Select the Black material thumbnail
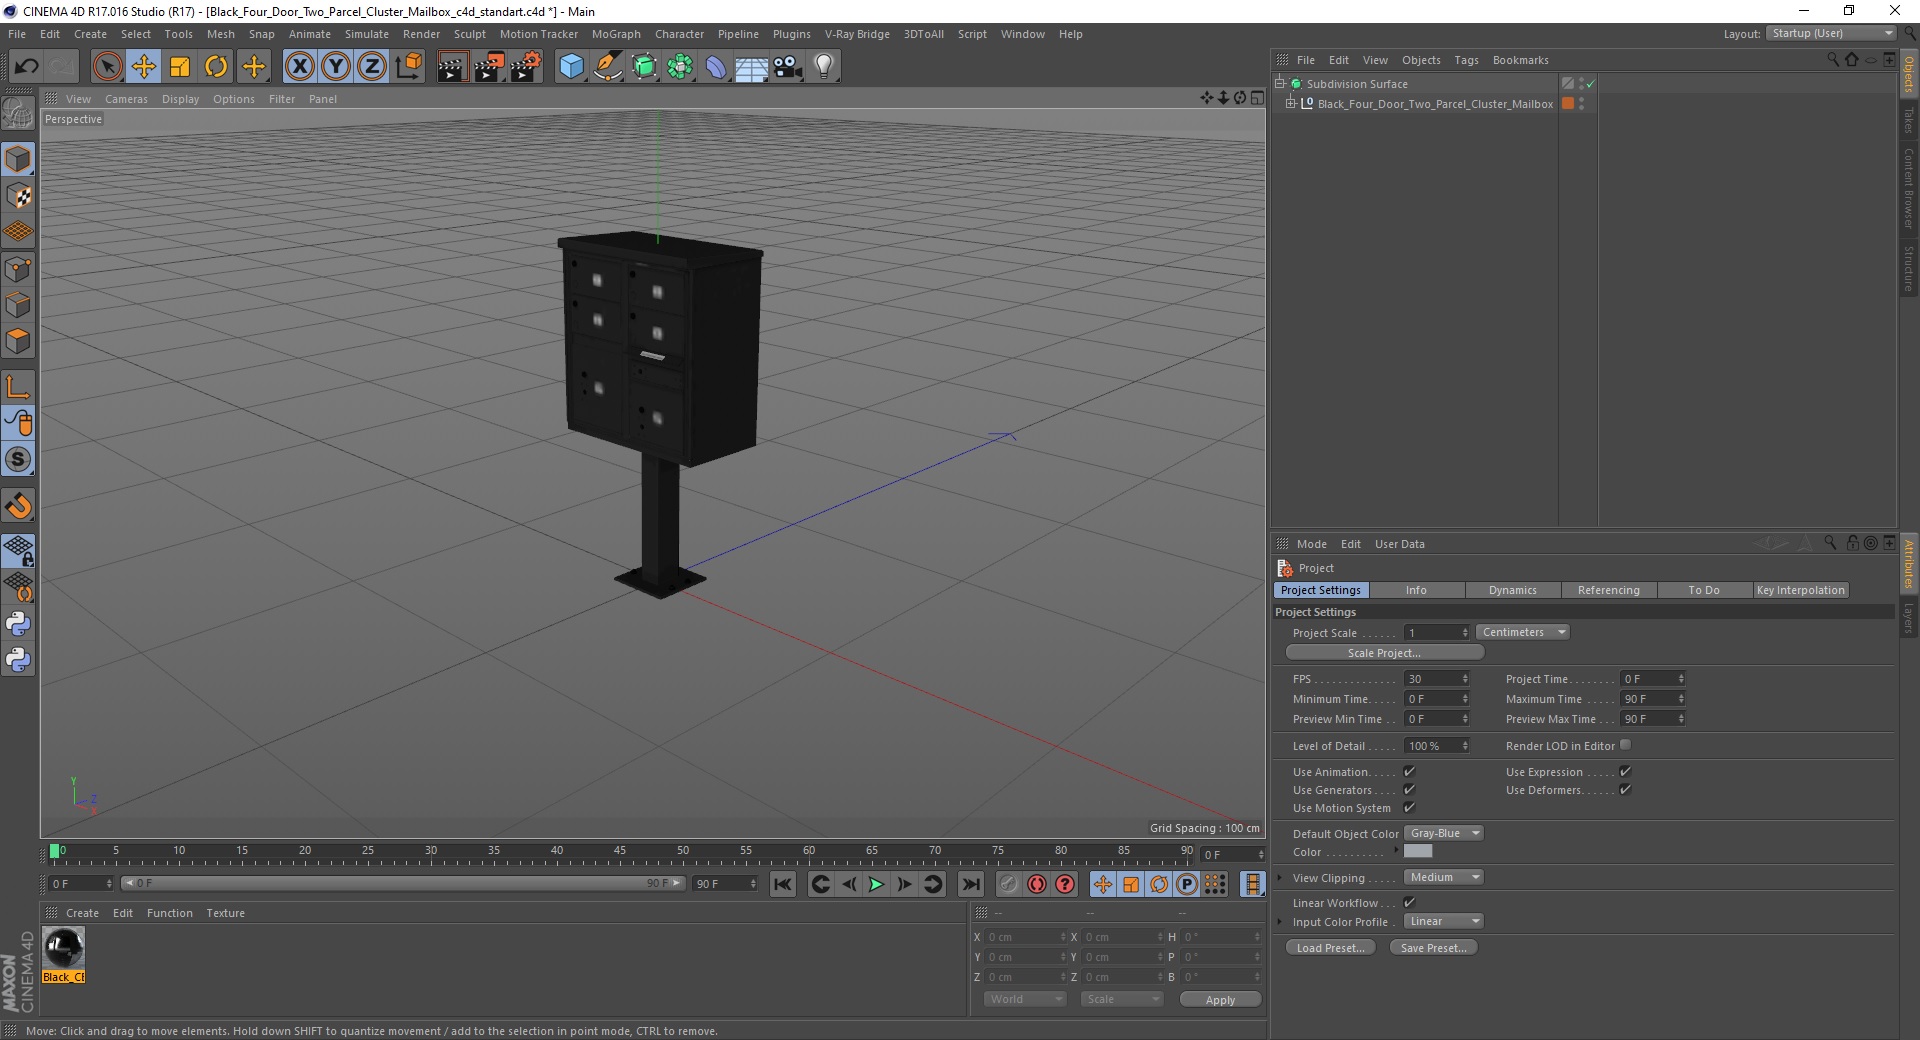1920x1040 pixels. point(64,947)
